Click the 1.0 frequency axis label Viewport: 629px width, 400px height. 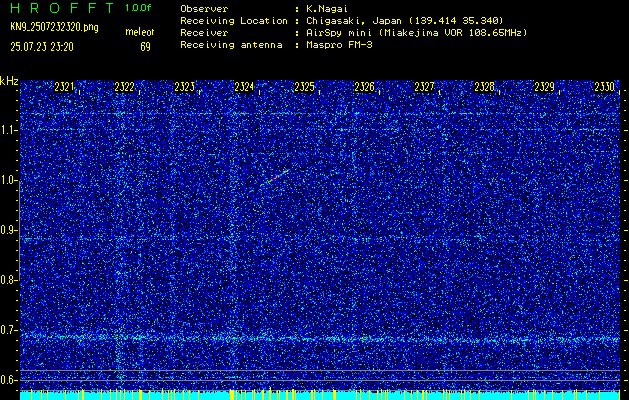[x=8, y=180]
